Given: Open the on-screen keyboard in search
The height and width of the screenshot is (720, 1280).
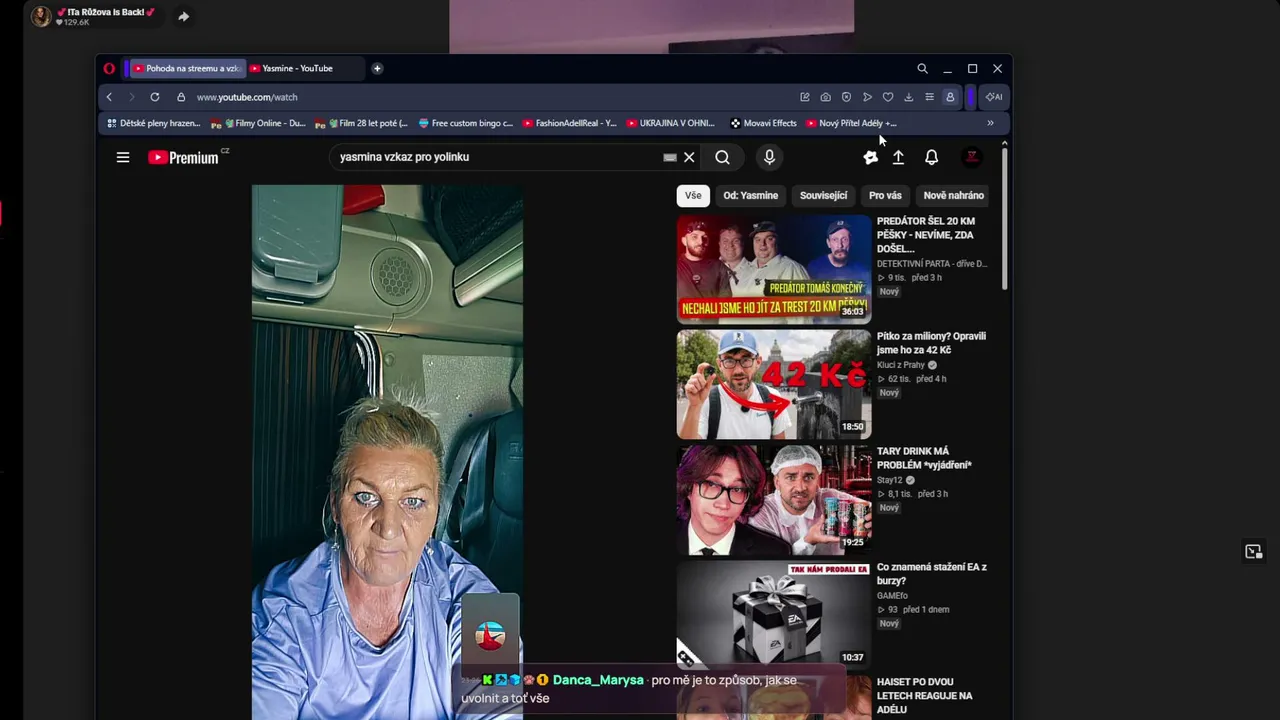Looking at the screenshot, I should point(670,157).
